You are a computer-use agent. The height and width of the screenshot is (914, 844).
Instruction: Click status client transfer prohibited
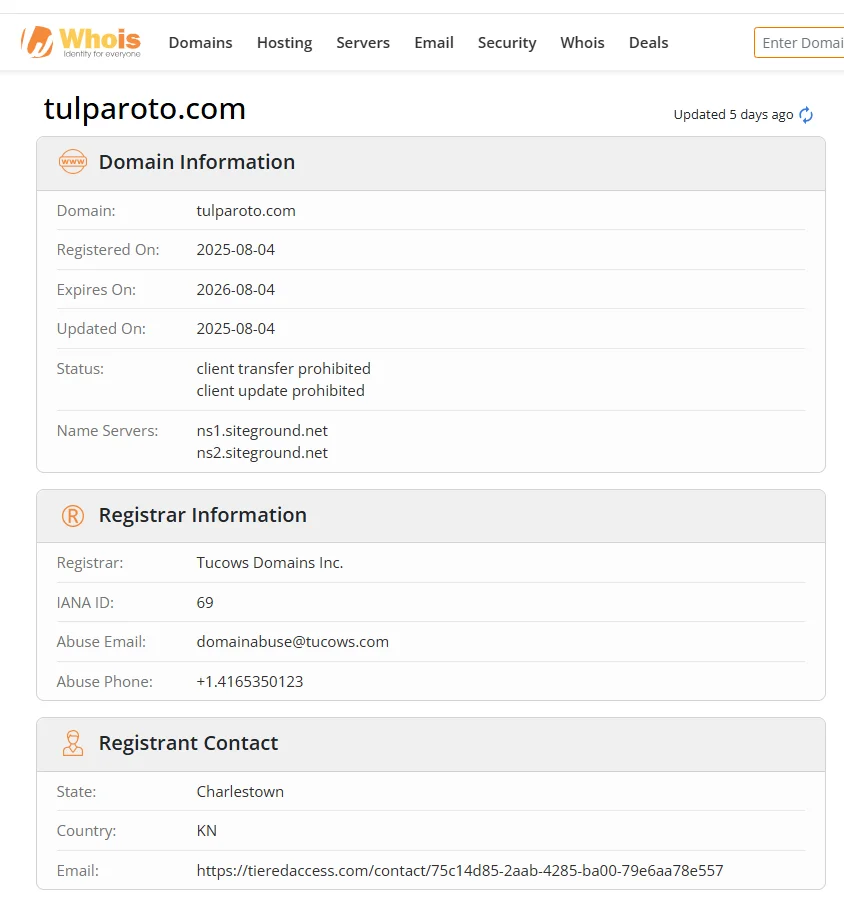point(283,368)
